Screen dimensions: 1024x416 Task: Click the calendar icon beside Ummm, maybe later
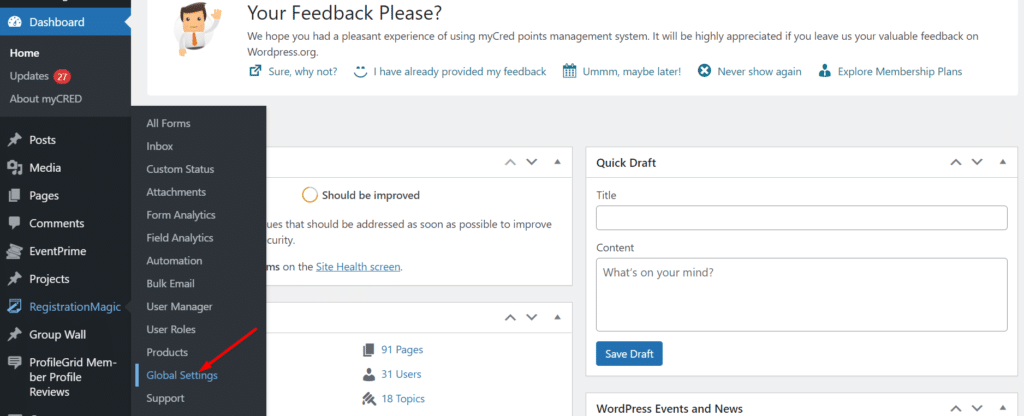tap(569, 71)
